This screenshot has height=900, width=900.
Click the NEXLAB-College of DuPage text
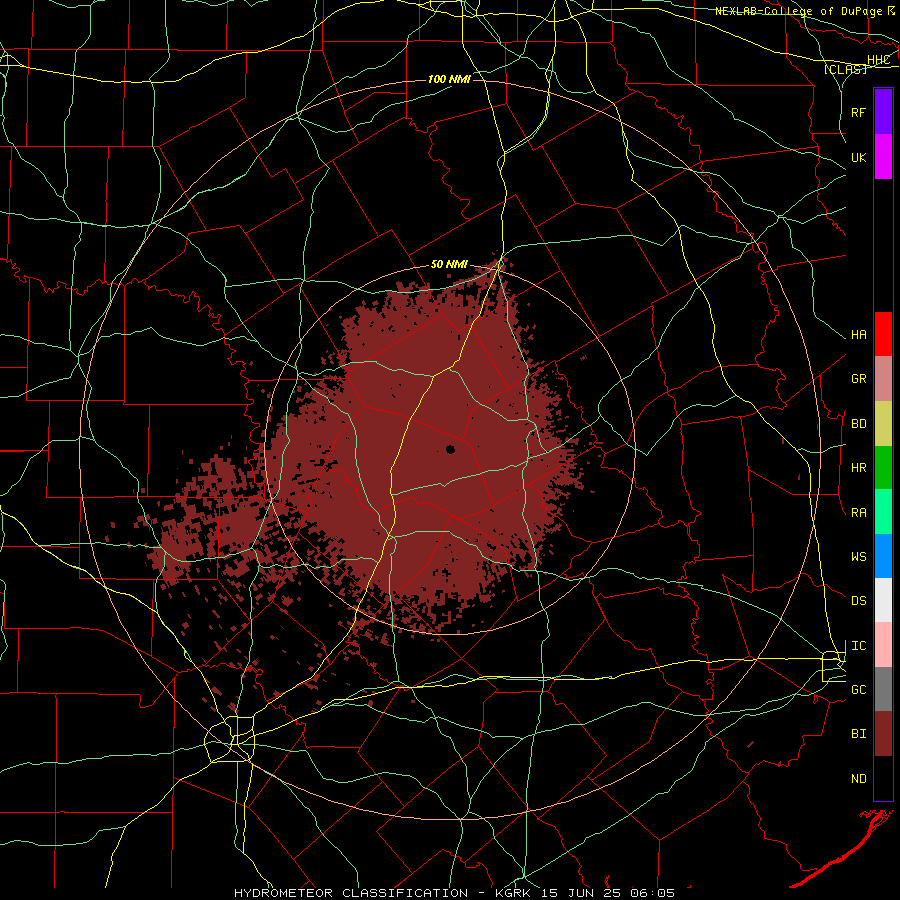(800, 11)
